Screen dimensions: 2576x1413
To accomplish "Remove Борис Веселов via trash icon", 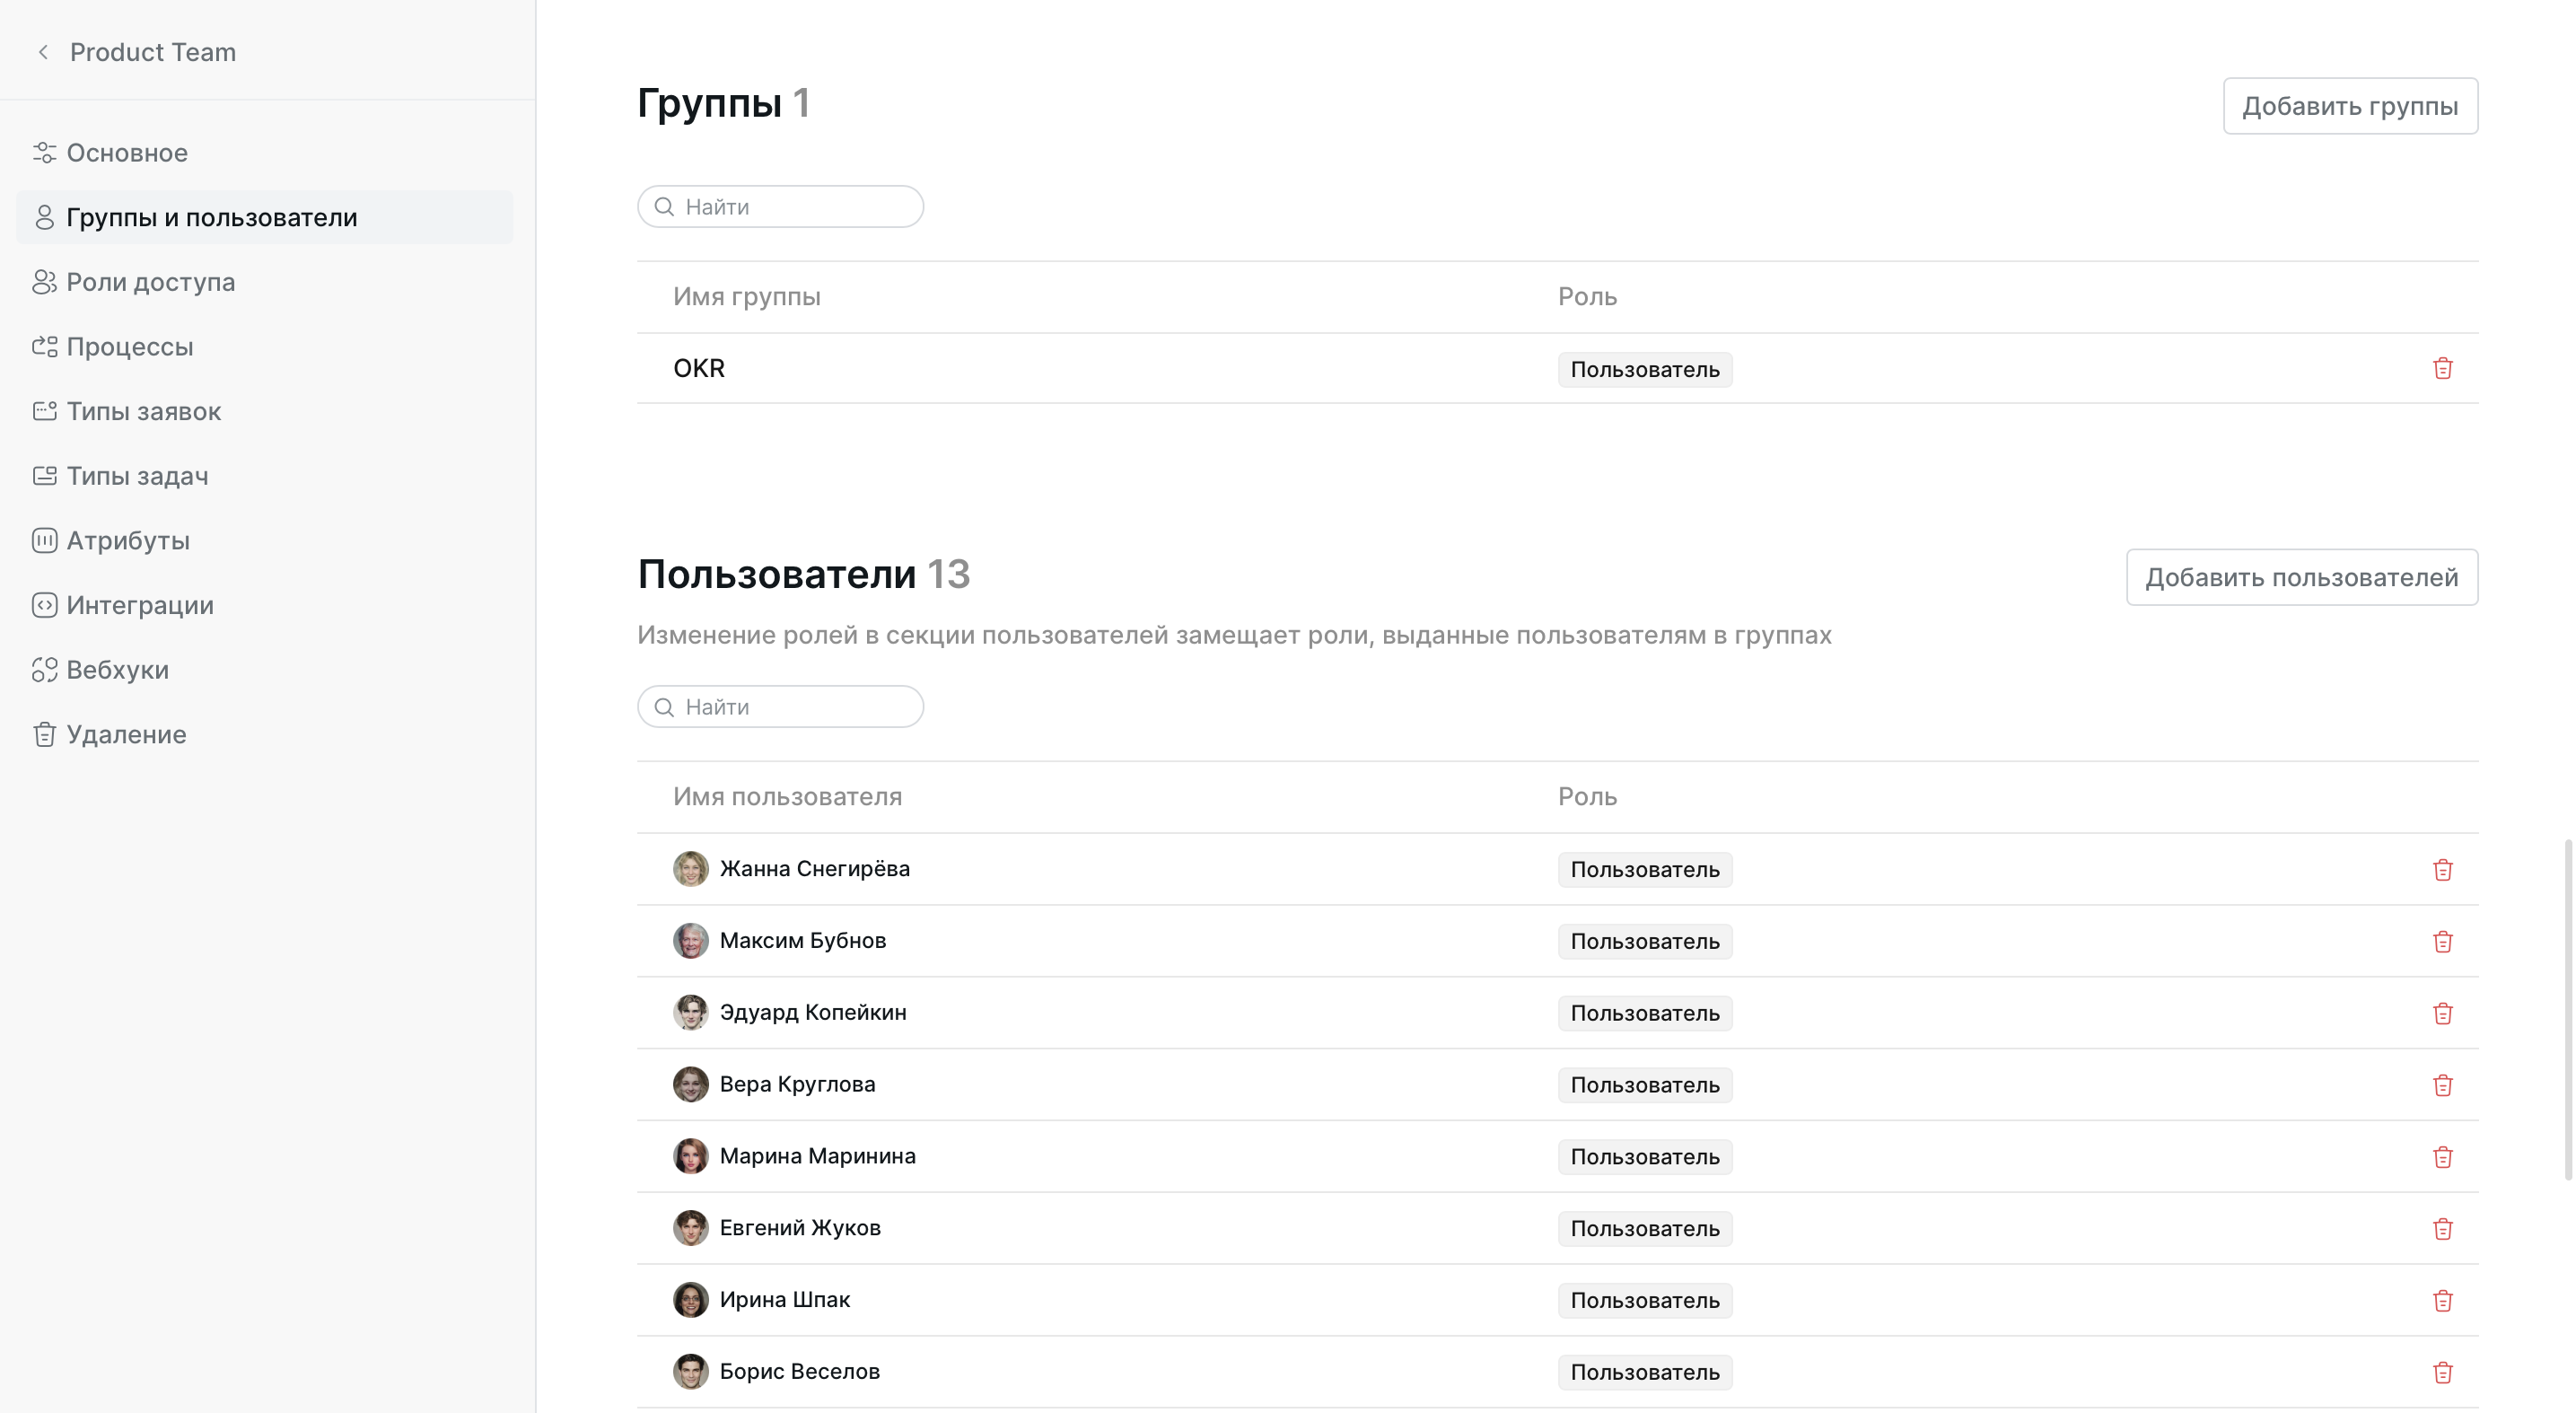I will (2442, 1372).
